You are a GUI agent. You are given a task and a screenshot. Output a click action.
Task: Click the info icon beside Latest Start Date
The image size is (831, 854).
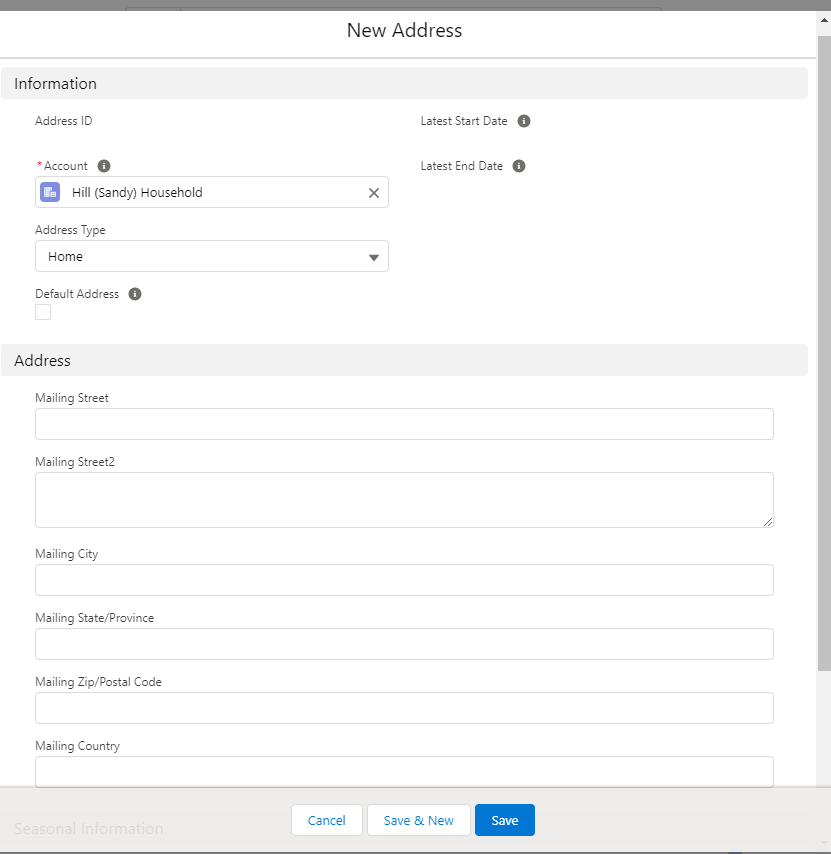(x=525, y=121)
